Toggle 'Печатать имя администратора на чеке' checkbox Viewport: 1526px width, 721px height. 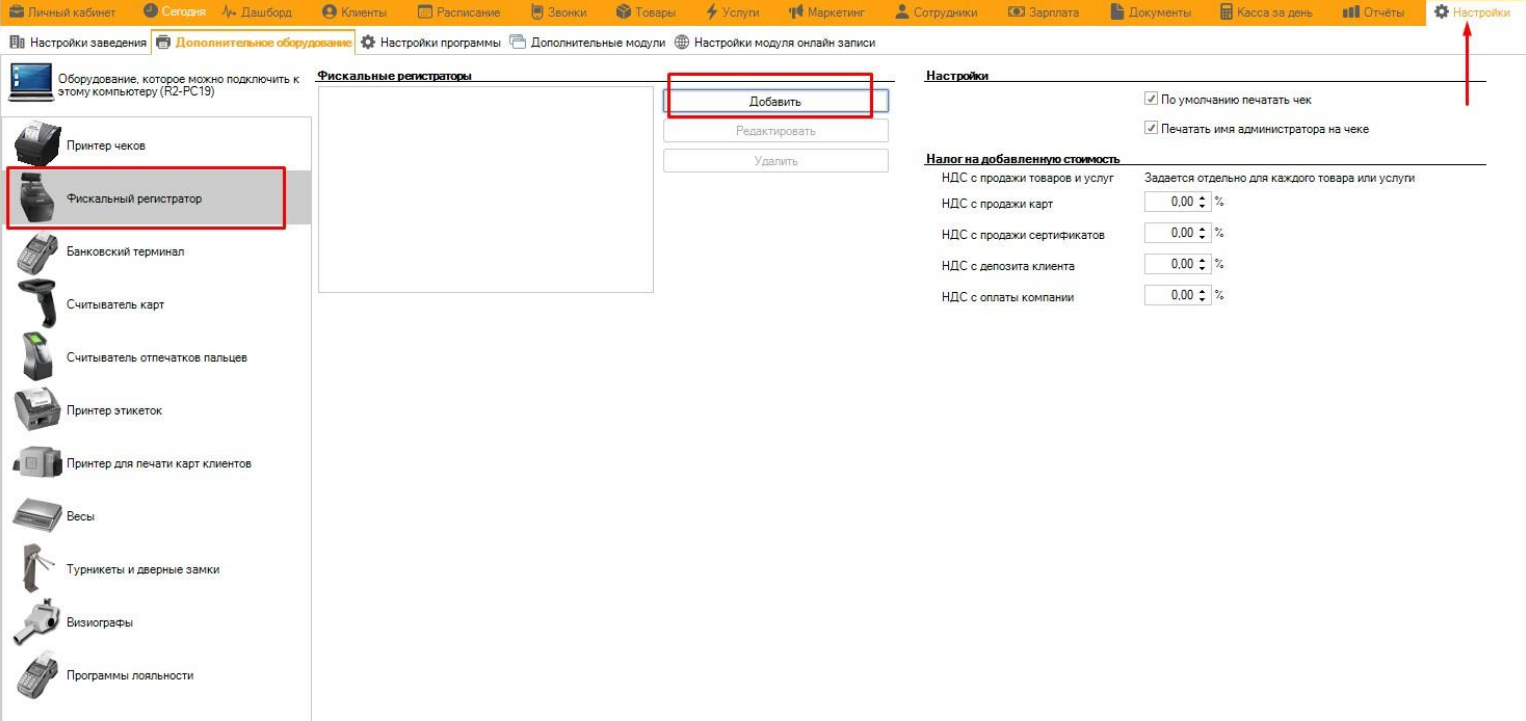pyautogui.click(x=1150, y=129)
